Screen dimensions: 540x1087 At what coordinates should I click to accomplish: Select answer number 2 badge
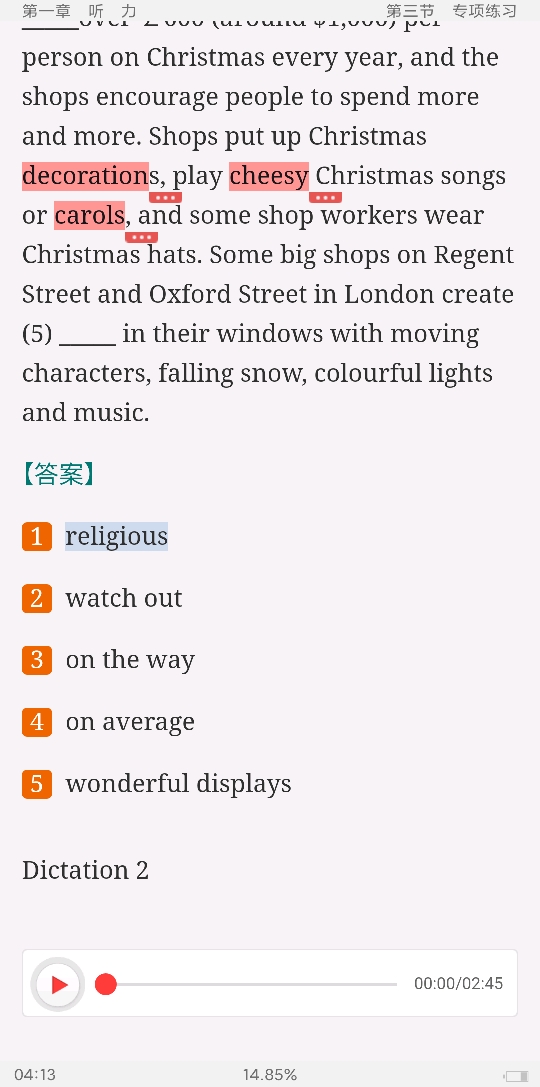pyautogui.click(x=37, y=598)
